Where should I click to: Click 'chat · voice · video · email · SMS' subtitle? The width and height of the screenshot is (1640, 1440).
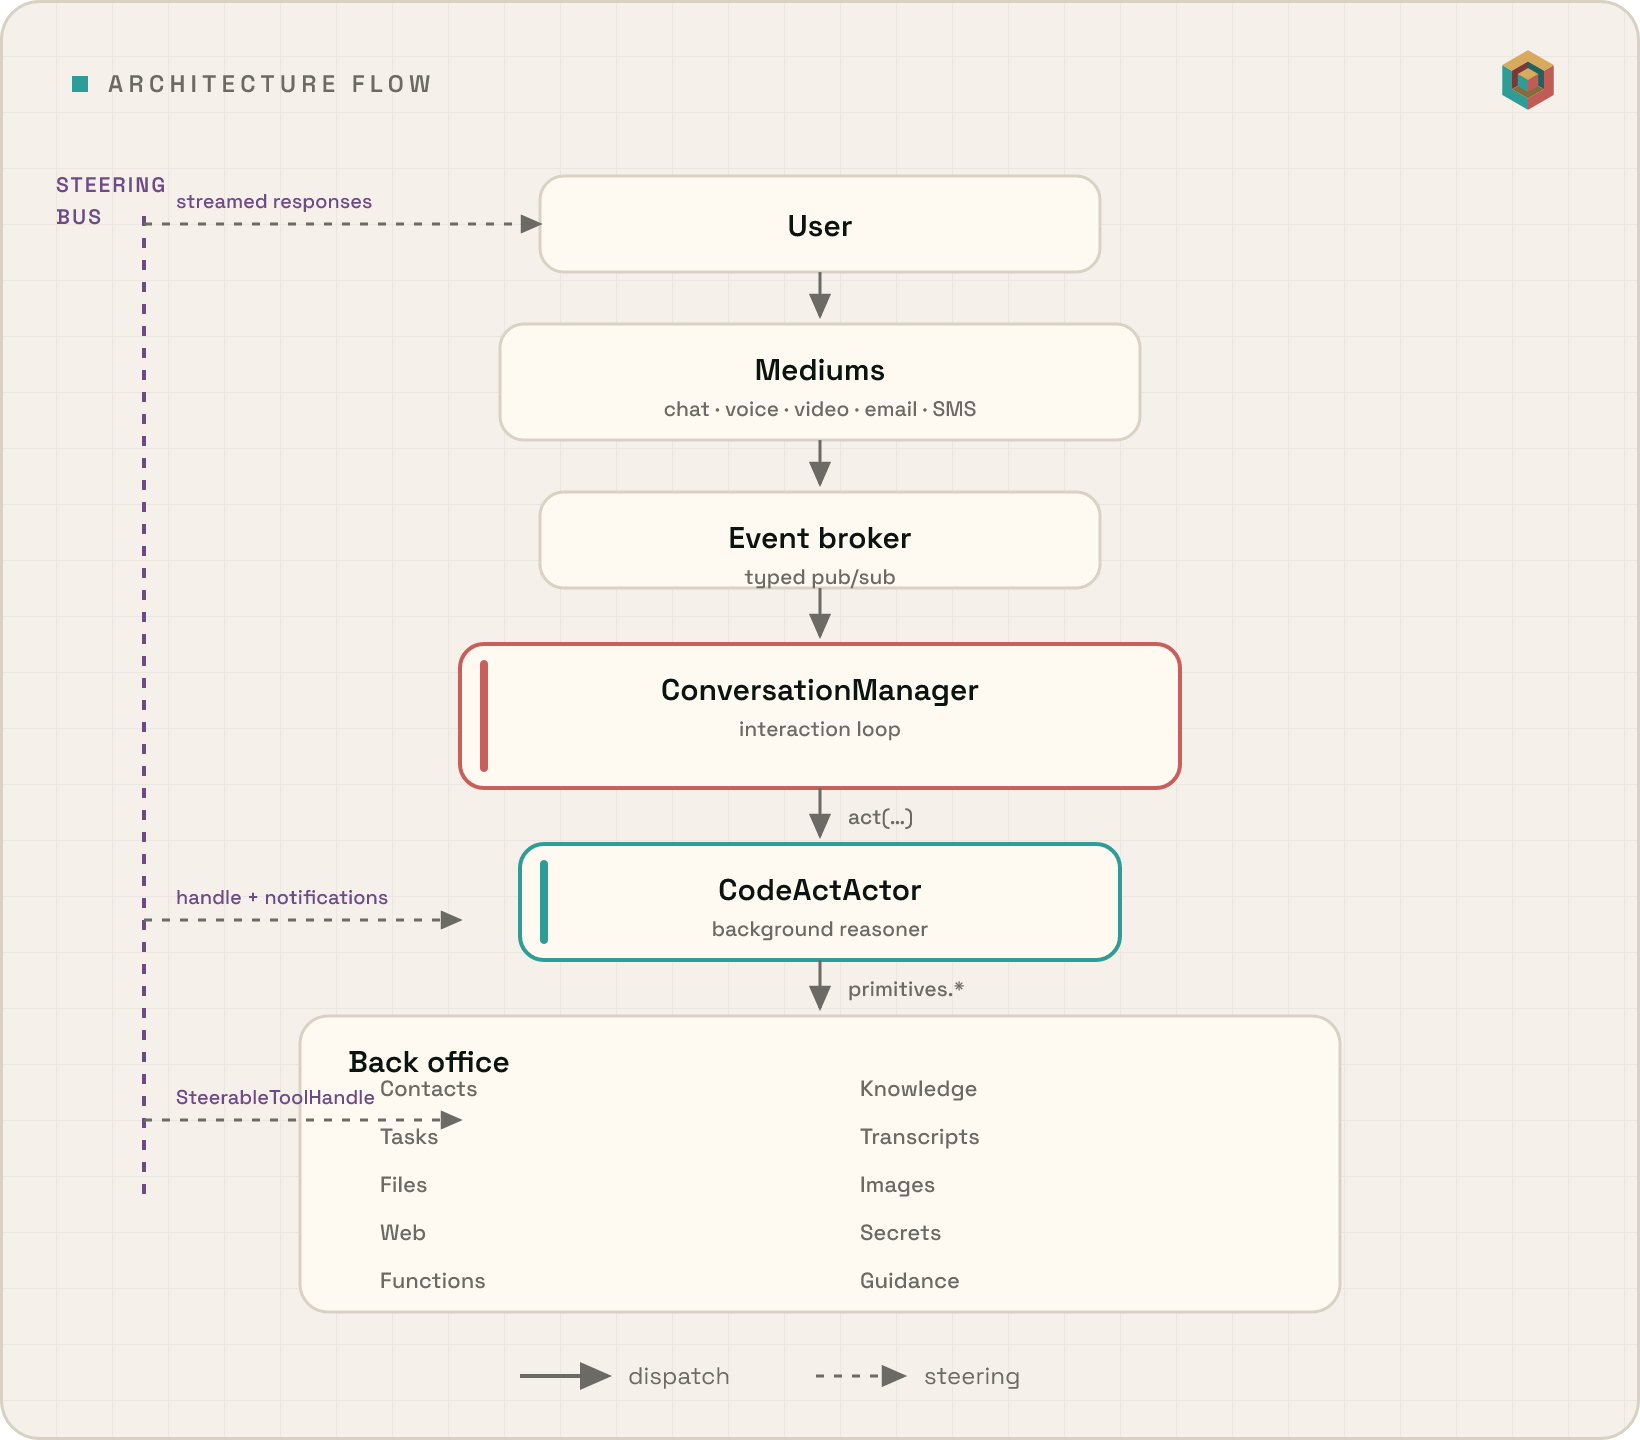point(820,409)
